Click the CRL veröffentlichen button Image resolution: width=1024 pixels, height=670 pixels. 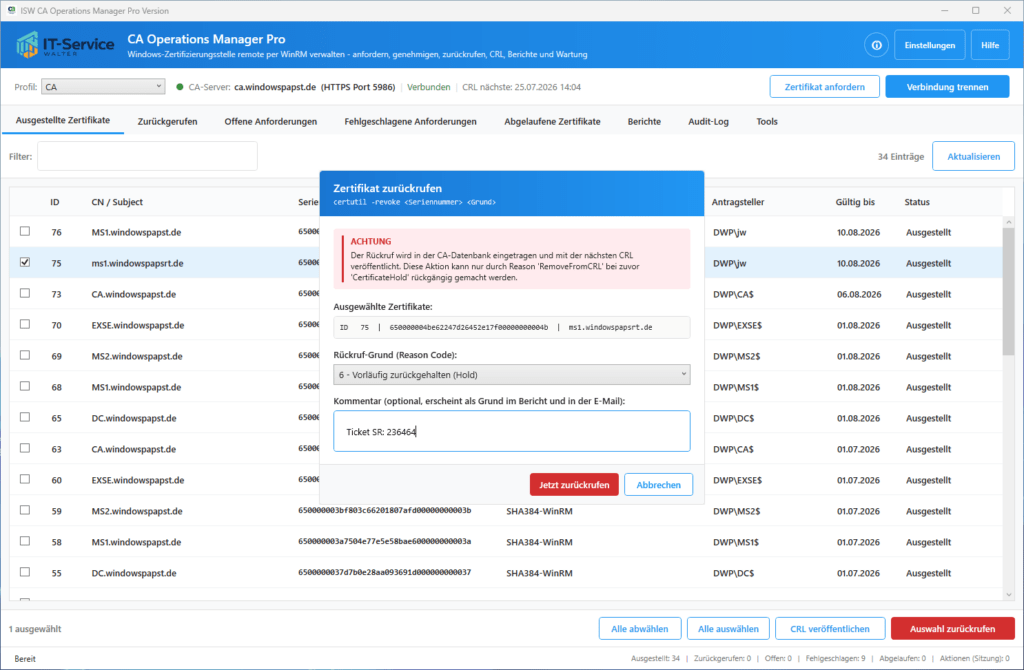coord(829,629)
